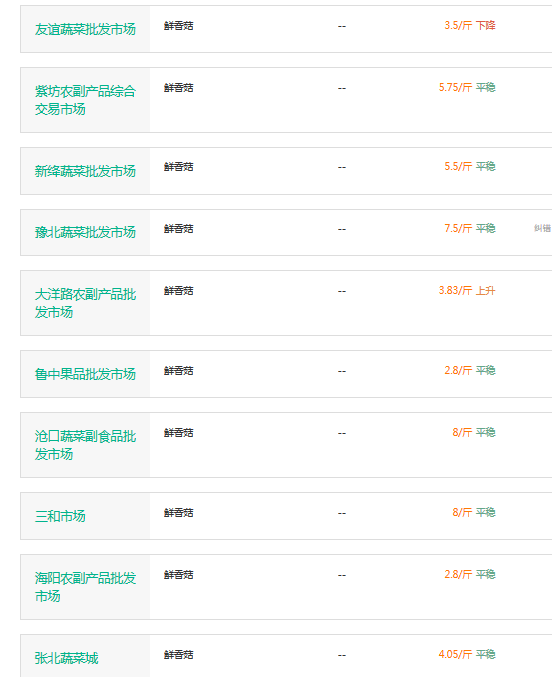Click the 三和市场 market name
552x677 pixels.
[x=60, y=516]
